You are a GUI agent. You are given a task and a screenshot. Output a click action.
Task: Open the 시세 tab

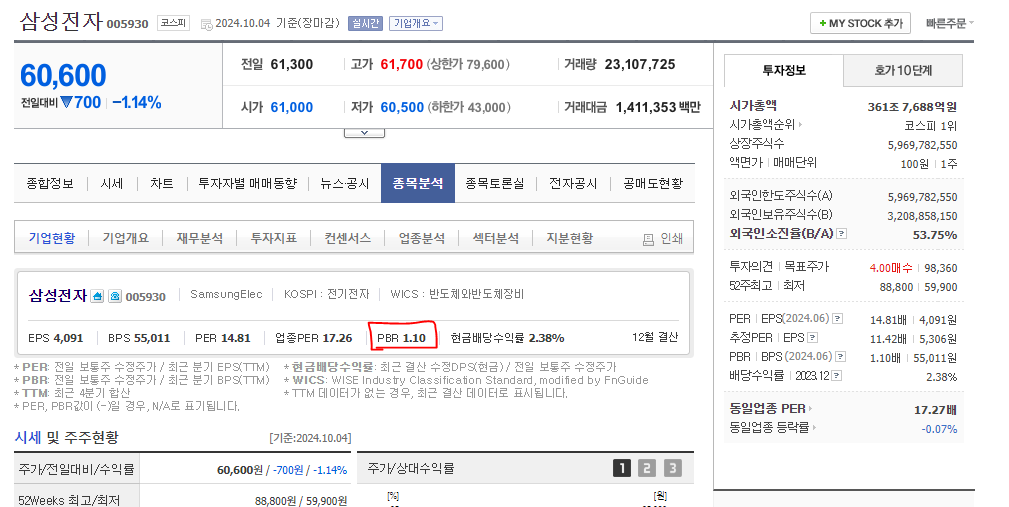tap(112, 183)
